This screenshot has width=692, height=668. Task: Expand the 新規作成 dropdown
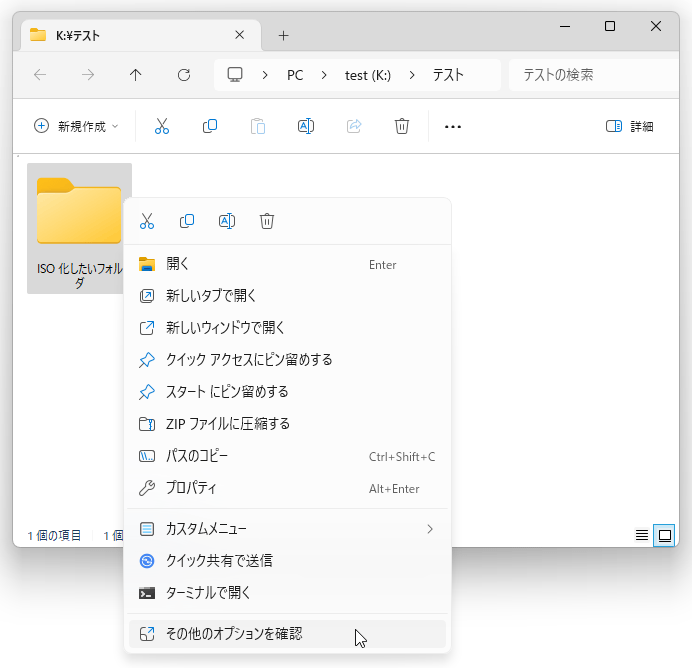76,126
